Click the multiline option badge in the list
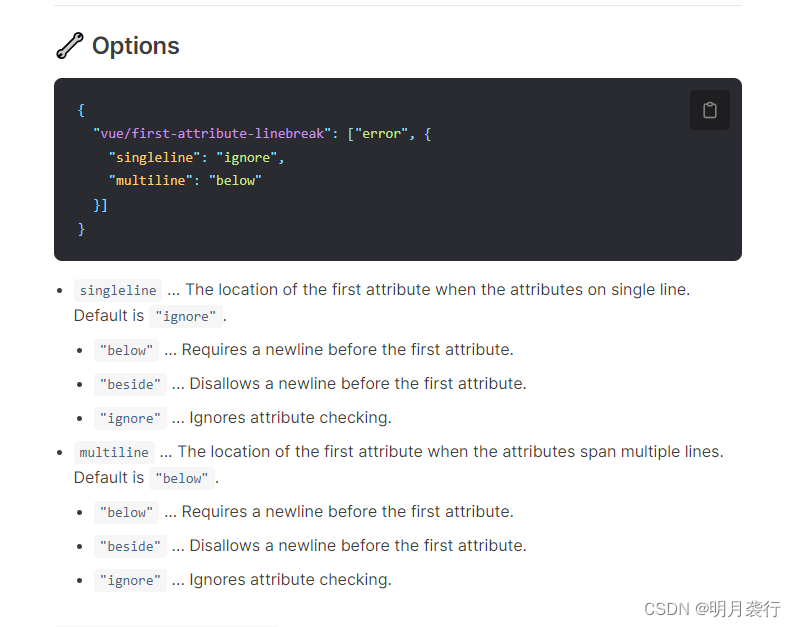This screenshot has width=796, height=627. 114,452
